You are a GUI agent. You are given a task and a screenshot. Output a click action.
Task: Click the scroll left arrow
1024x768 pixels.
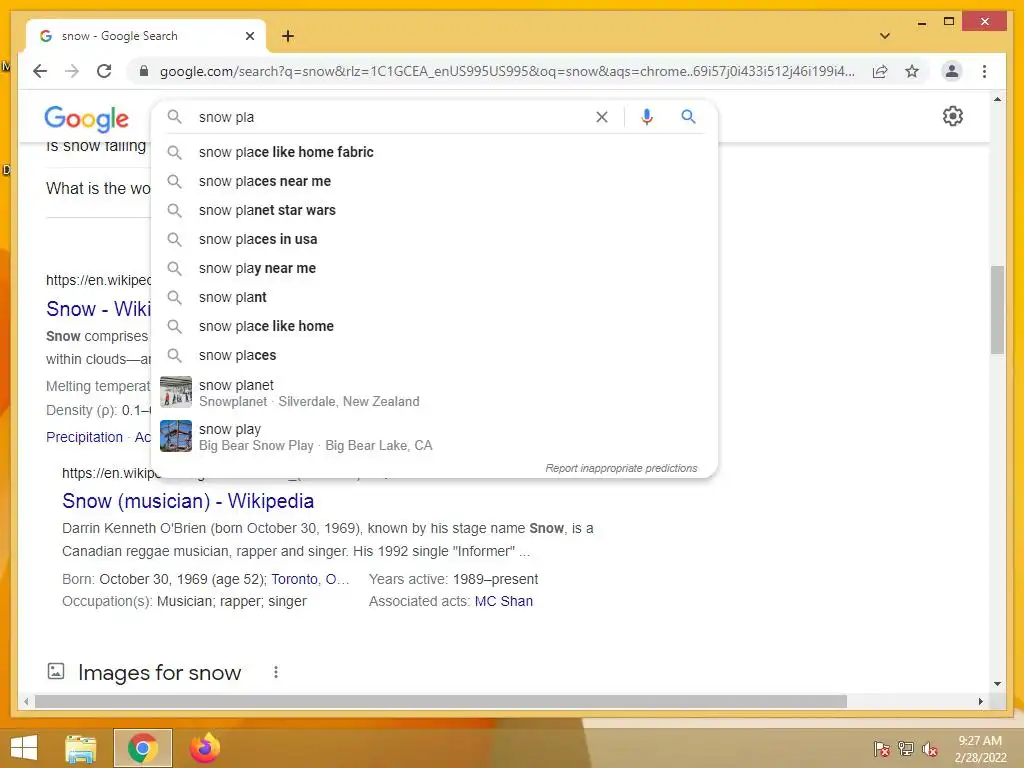25,701
